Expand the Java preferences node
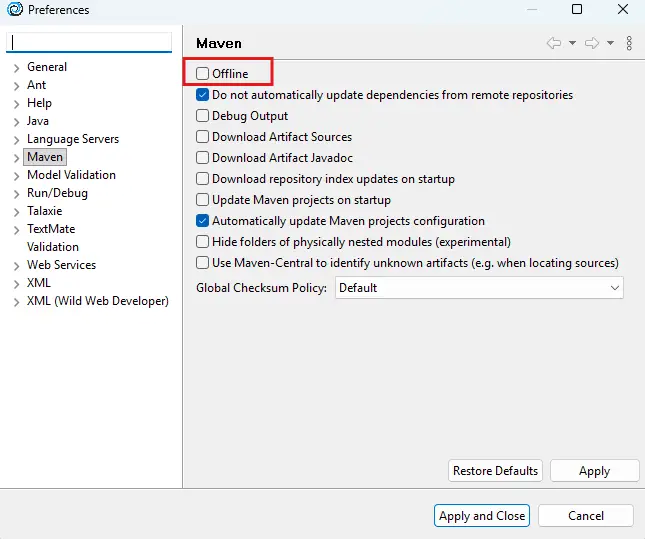 [x=16, y=122]
